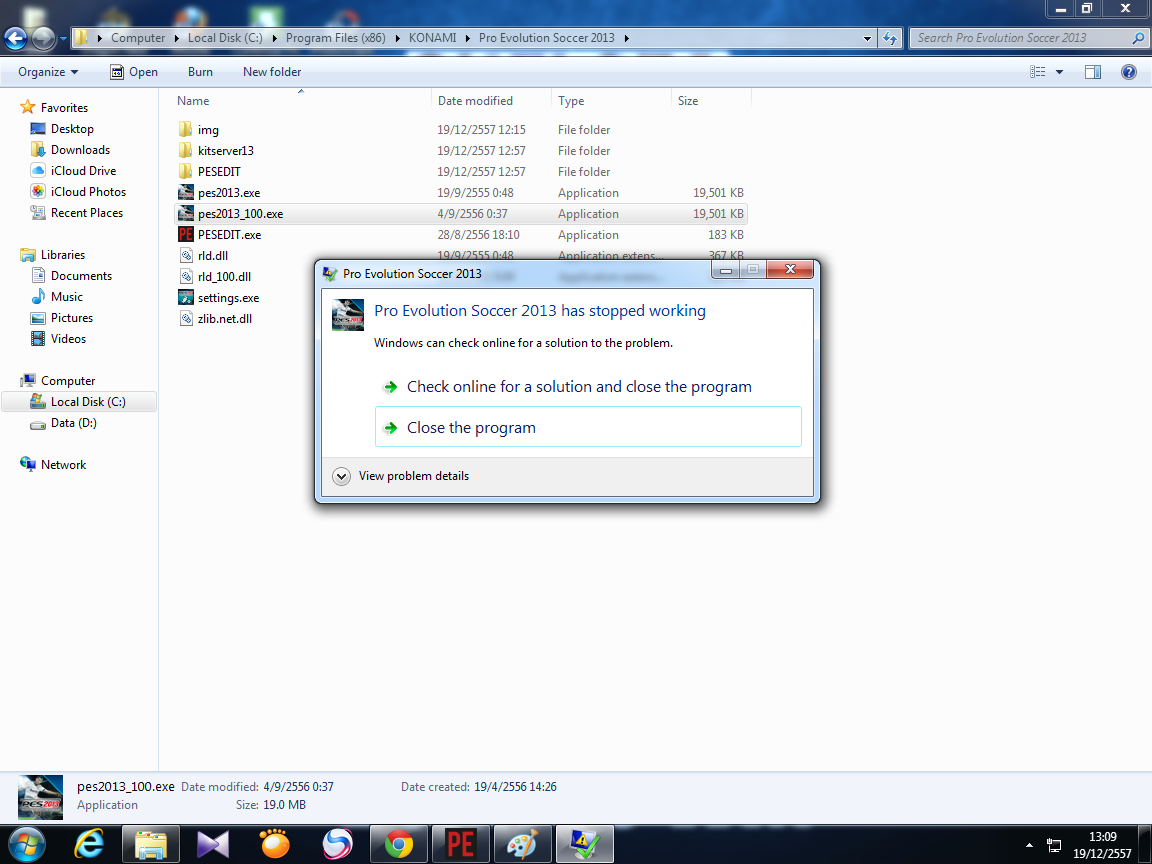The image size is (1152, 864).
Task: Click the network tray icon
Action: (x=1054, y=846)
